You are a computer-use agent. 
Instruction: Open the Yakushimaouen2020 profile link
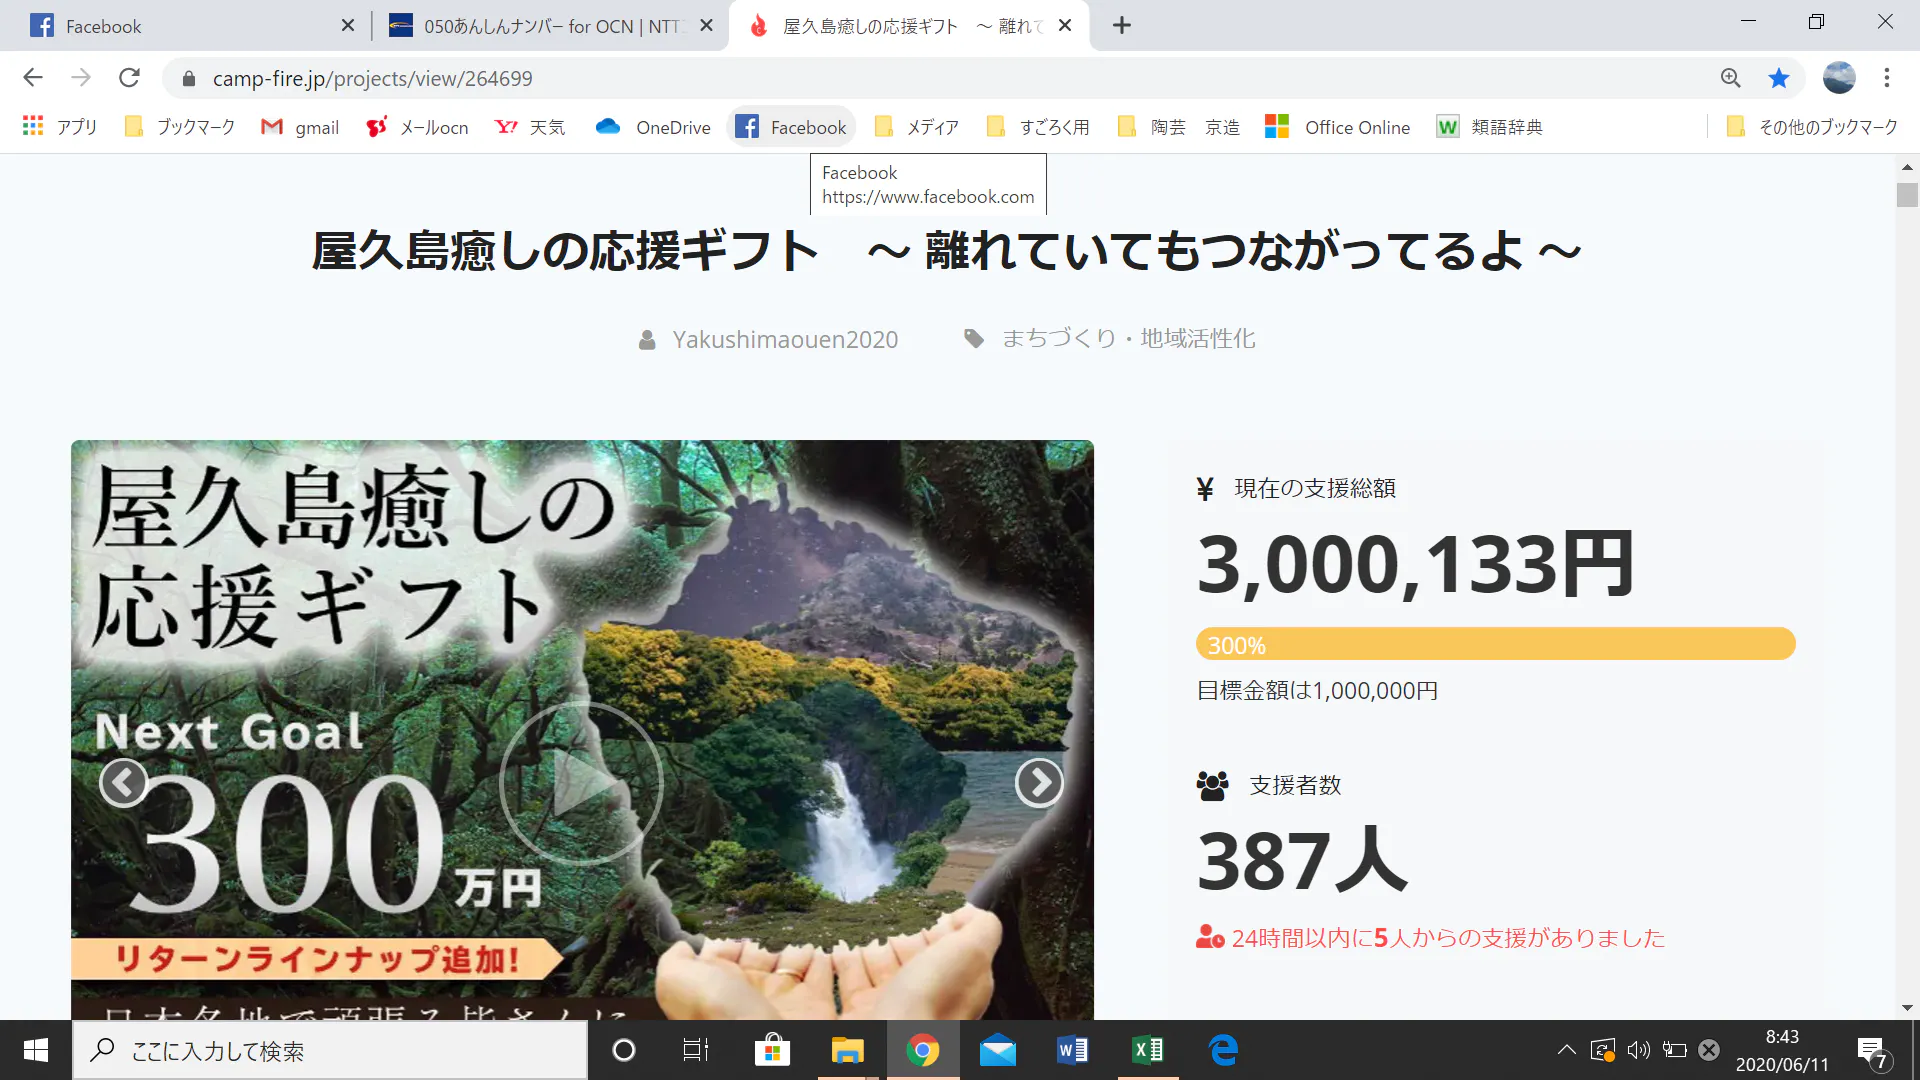click(x=784, y=340)
